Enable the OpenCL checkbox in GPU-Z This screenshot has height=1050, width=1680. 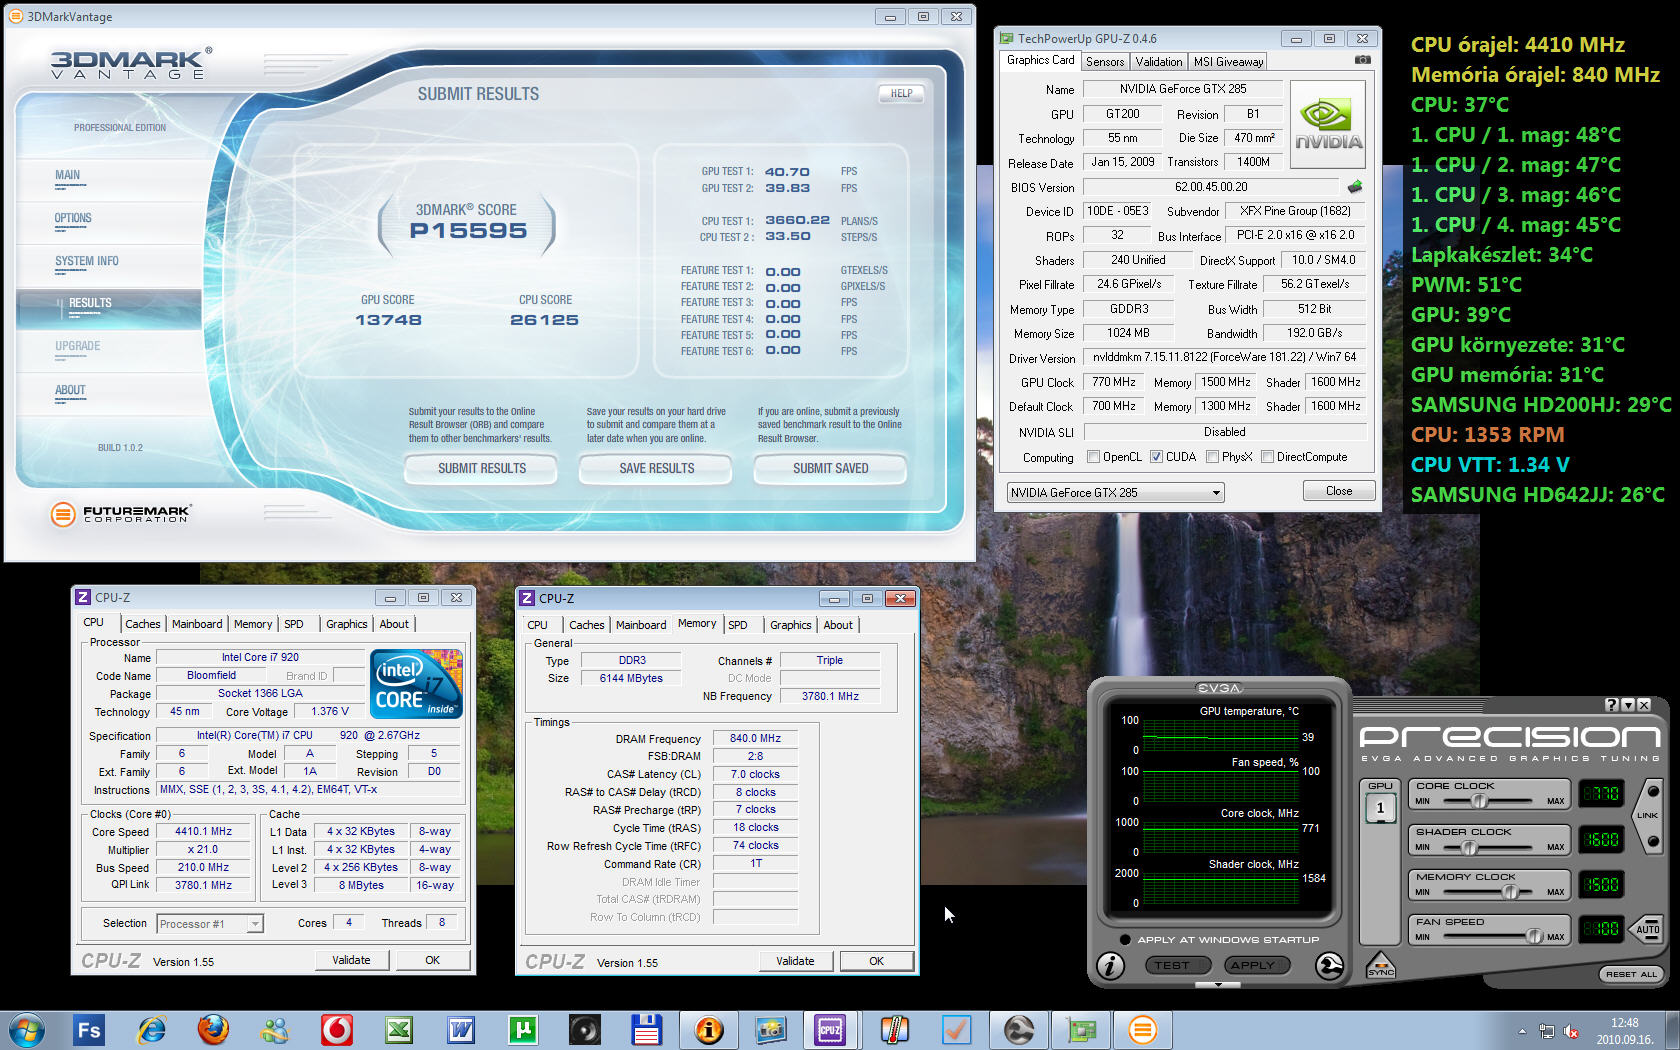(x=1094, y=457)
